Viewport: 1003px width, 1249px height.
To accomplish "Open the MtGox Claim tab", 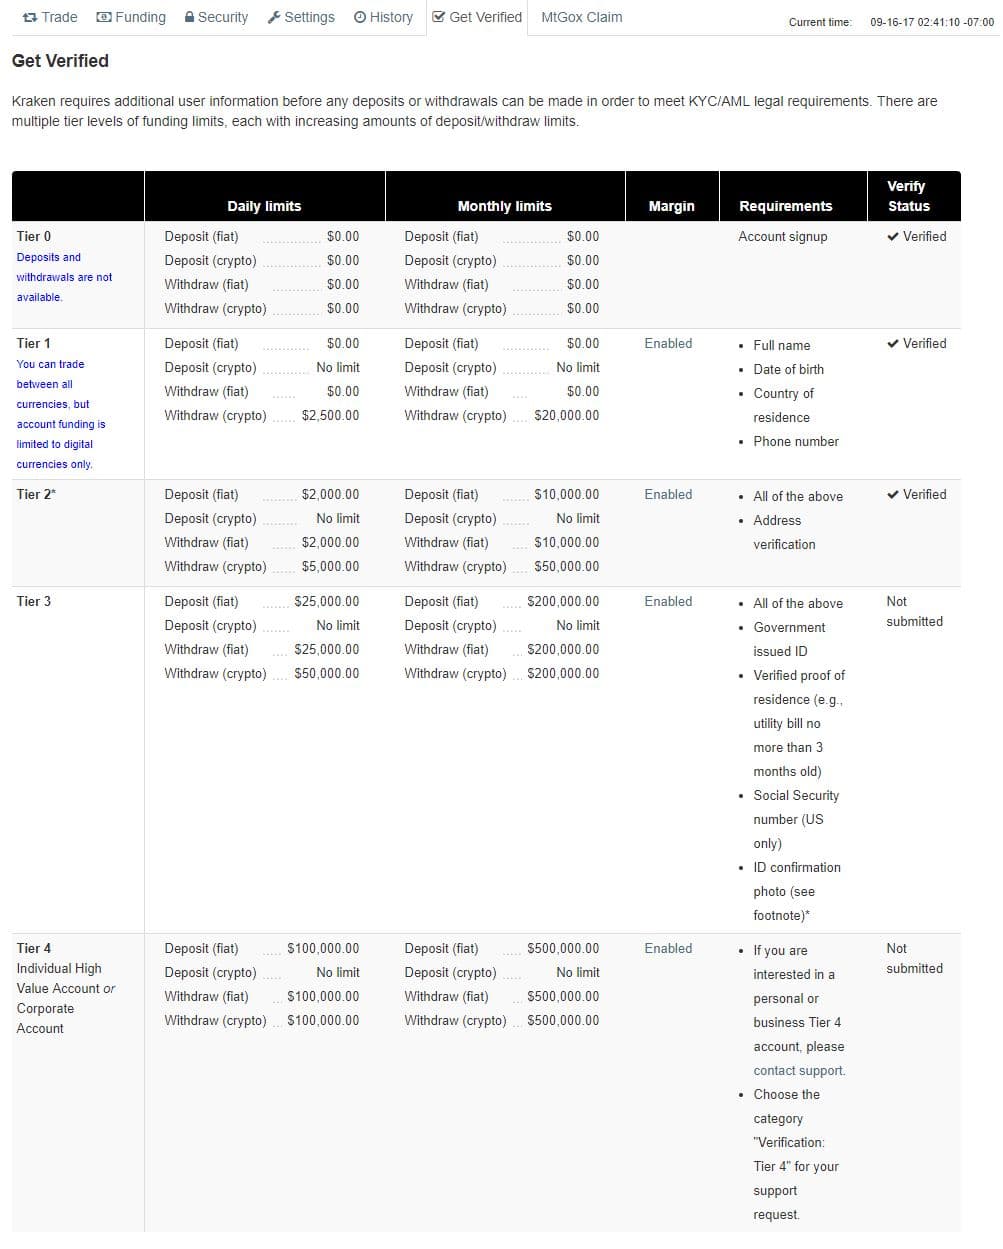I will pyautogui.click(x=581, y=17).
